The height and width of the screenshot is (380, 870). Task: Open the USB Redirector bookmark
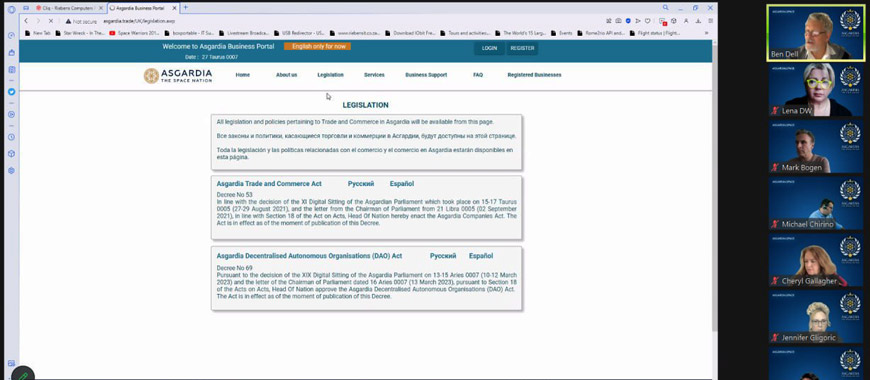(299, 33)
